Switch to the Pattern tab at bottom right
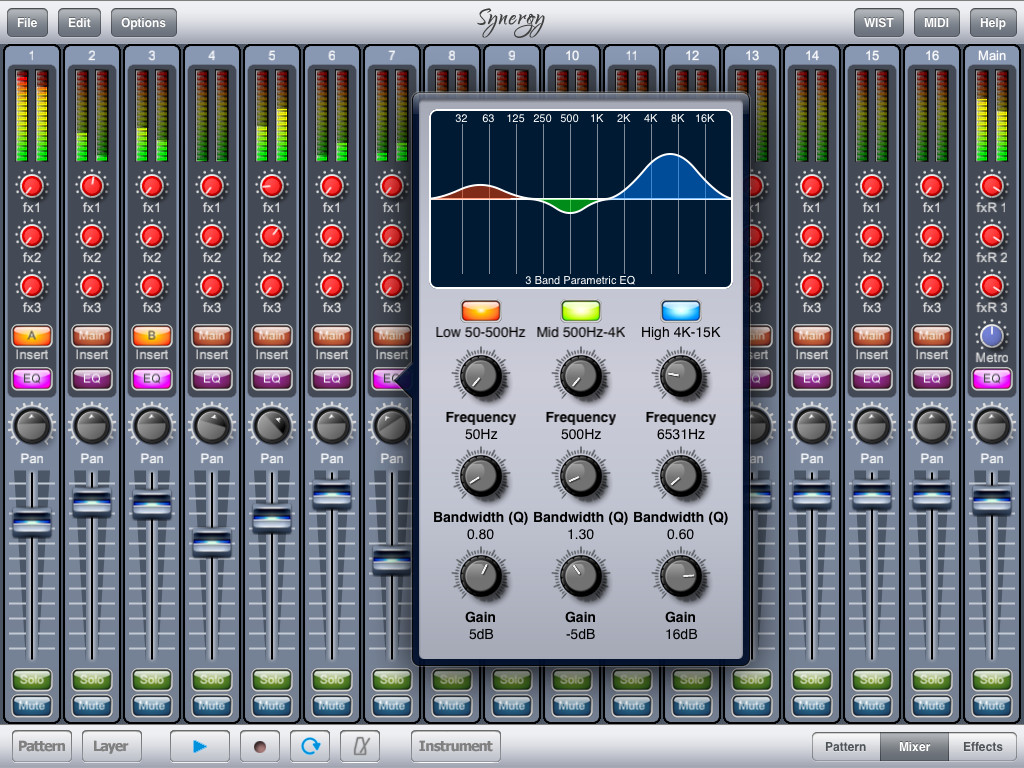Image resolution: width=1024 pixels, height=768 pixels. point(846,746)
